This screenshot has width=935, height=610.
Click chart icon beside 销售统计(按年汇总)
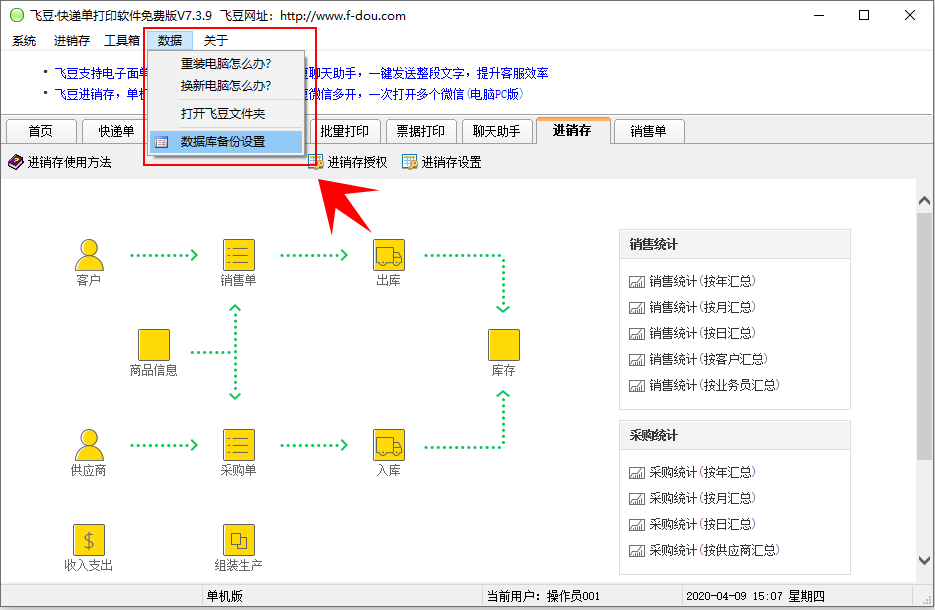click(x=637, y=282)
